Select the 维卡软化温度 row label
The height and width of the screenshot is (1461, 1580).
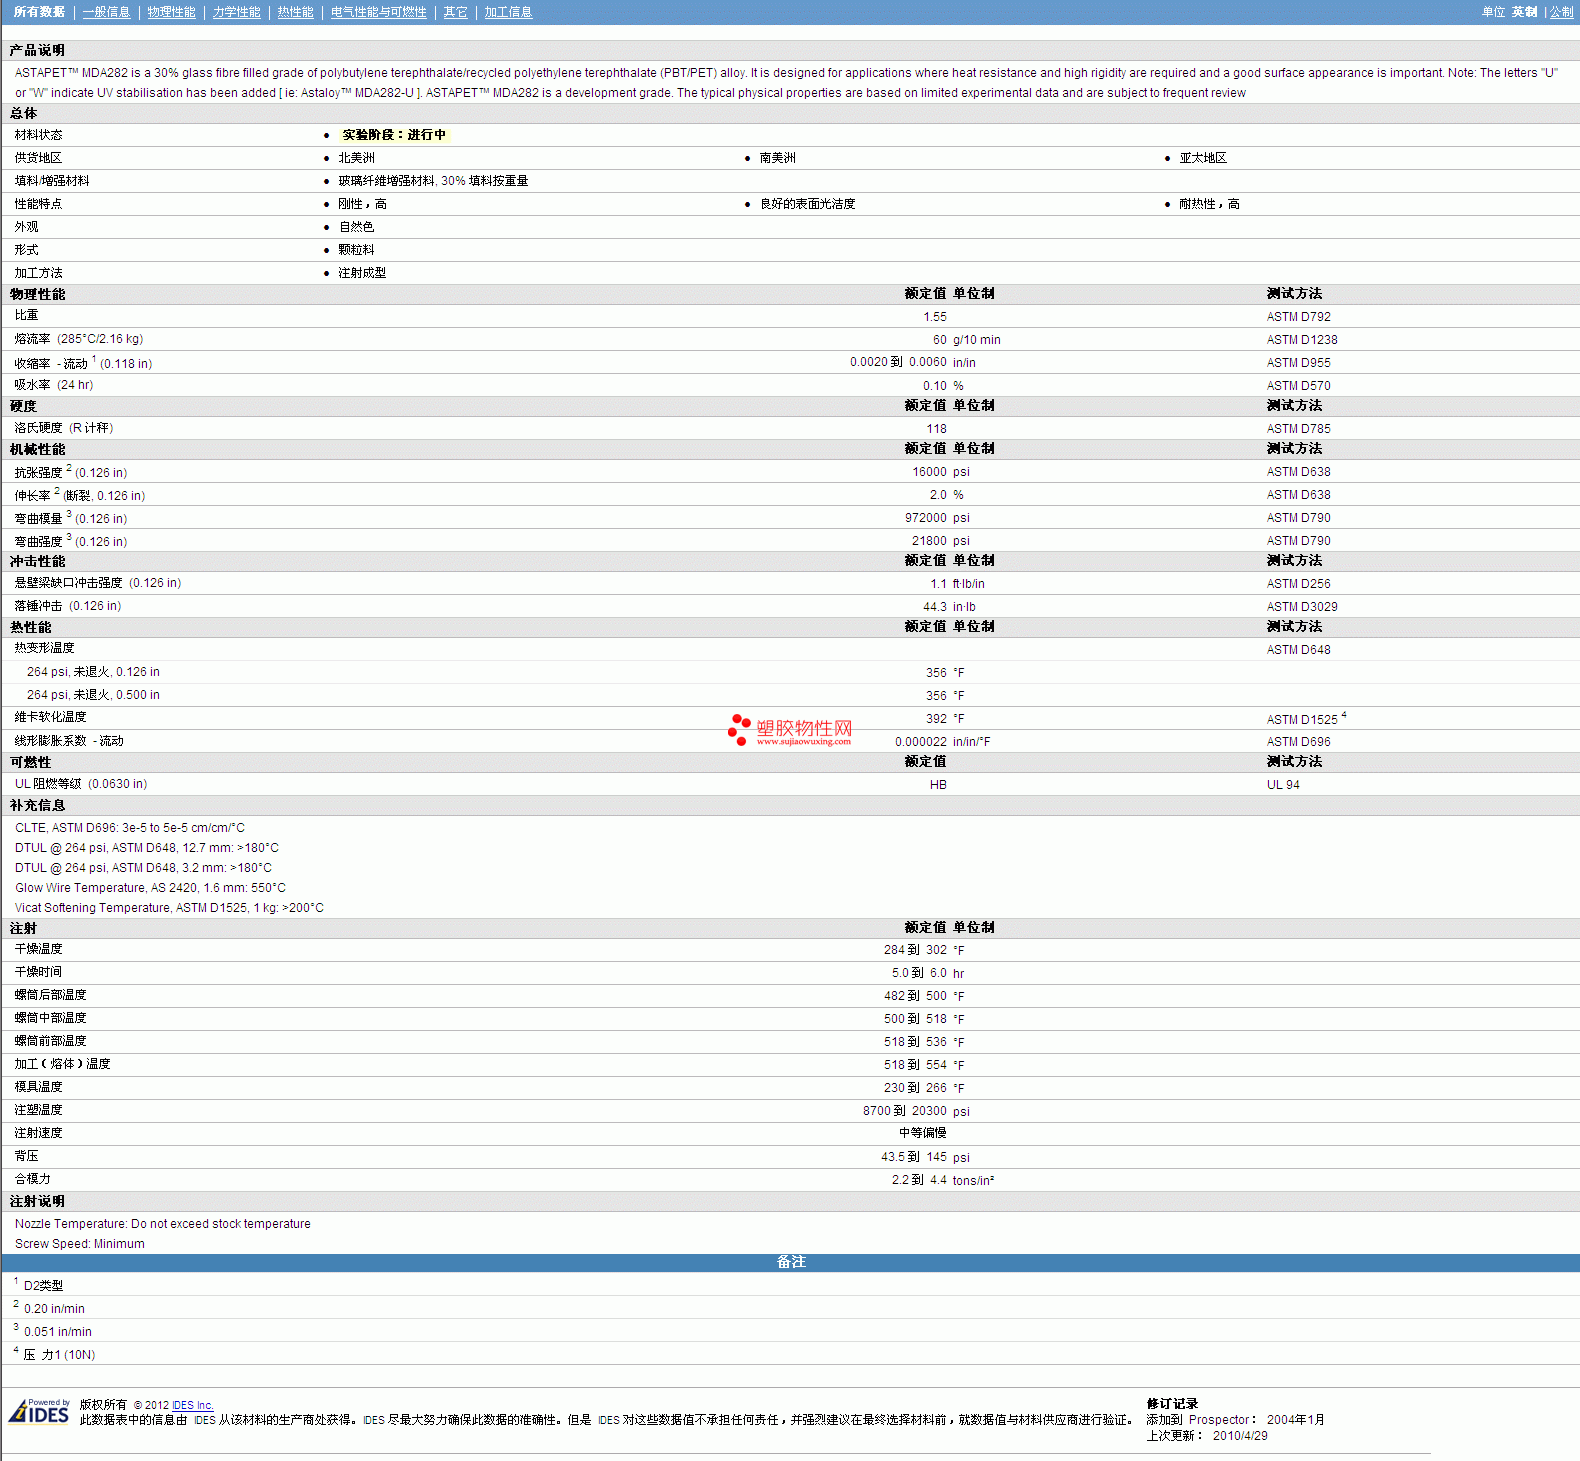click(50, 717)
